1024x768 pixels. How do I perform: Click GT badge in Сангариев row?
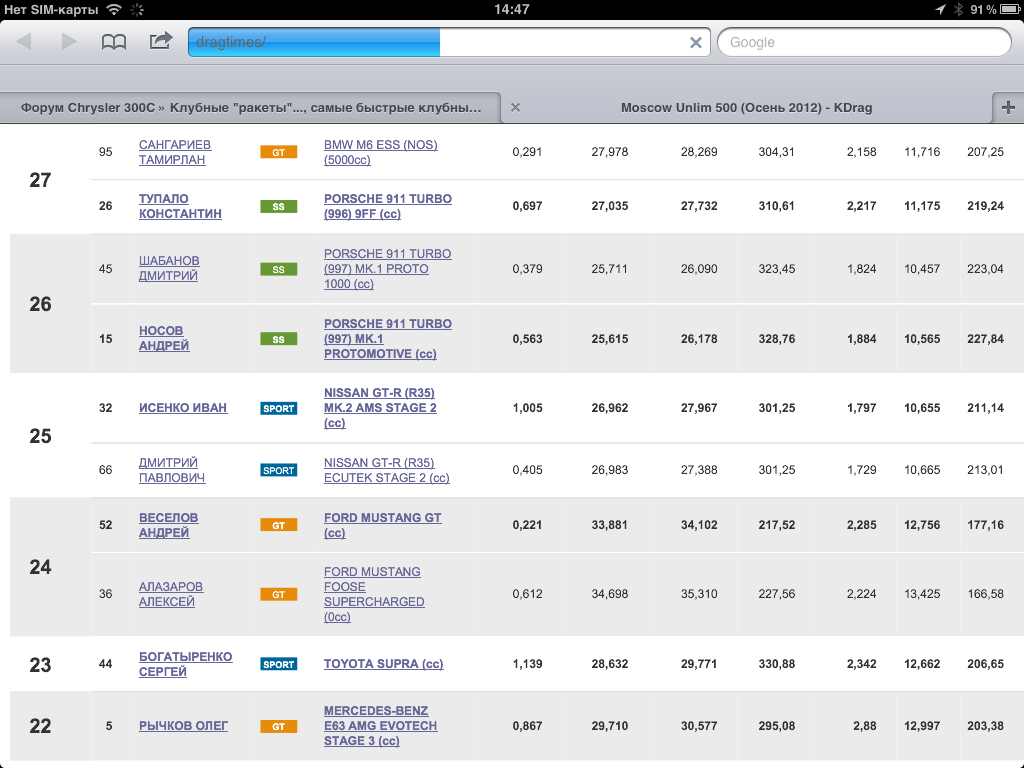278,152
